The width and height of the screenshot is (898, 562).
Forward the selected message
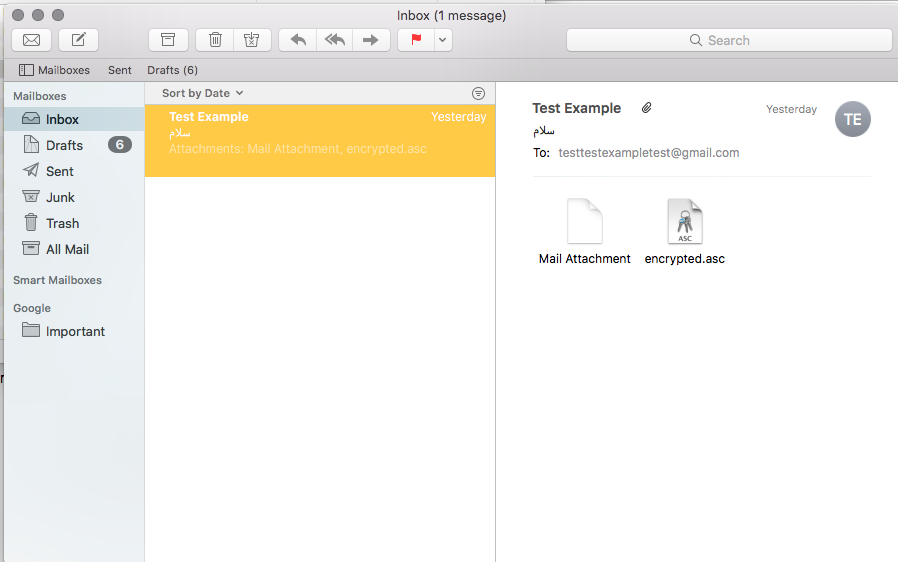(370, 40)
